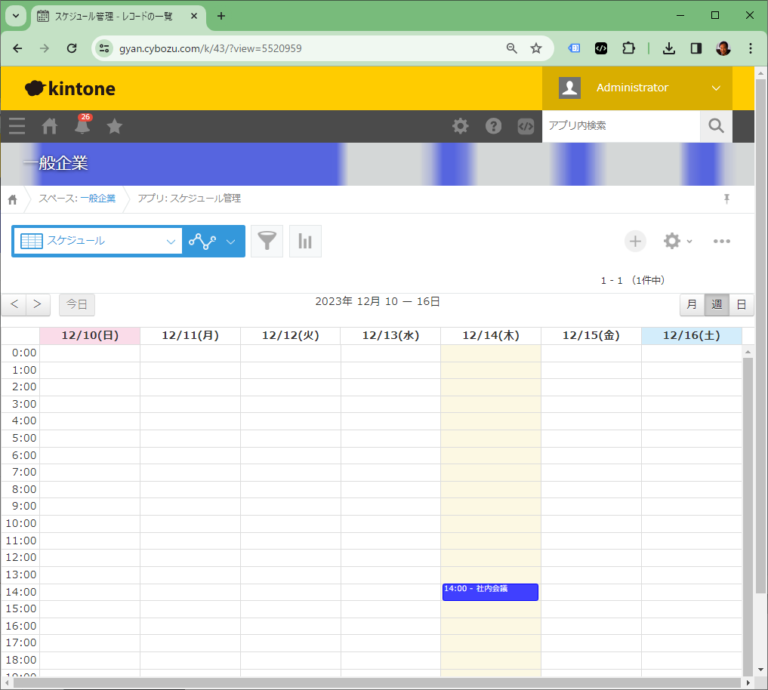The height and width of the screenshot is (690, 768).
Task: Open the スペース: 一般企業 breadcrumb link
Action: [x=77, y=199]
